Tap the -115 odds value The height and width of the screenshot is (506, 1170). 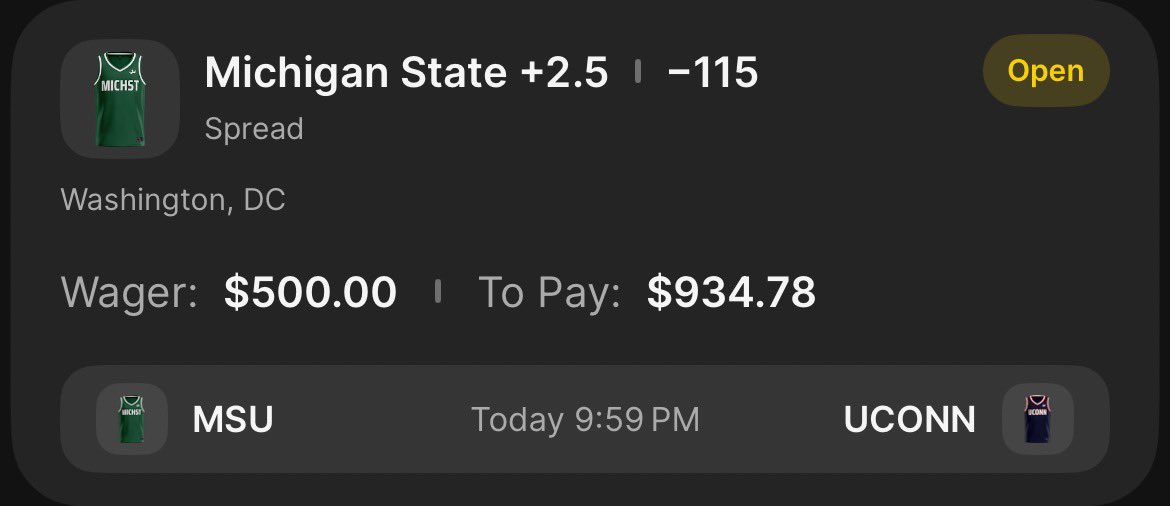(712, 73)
